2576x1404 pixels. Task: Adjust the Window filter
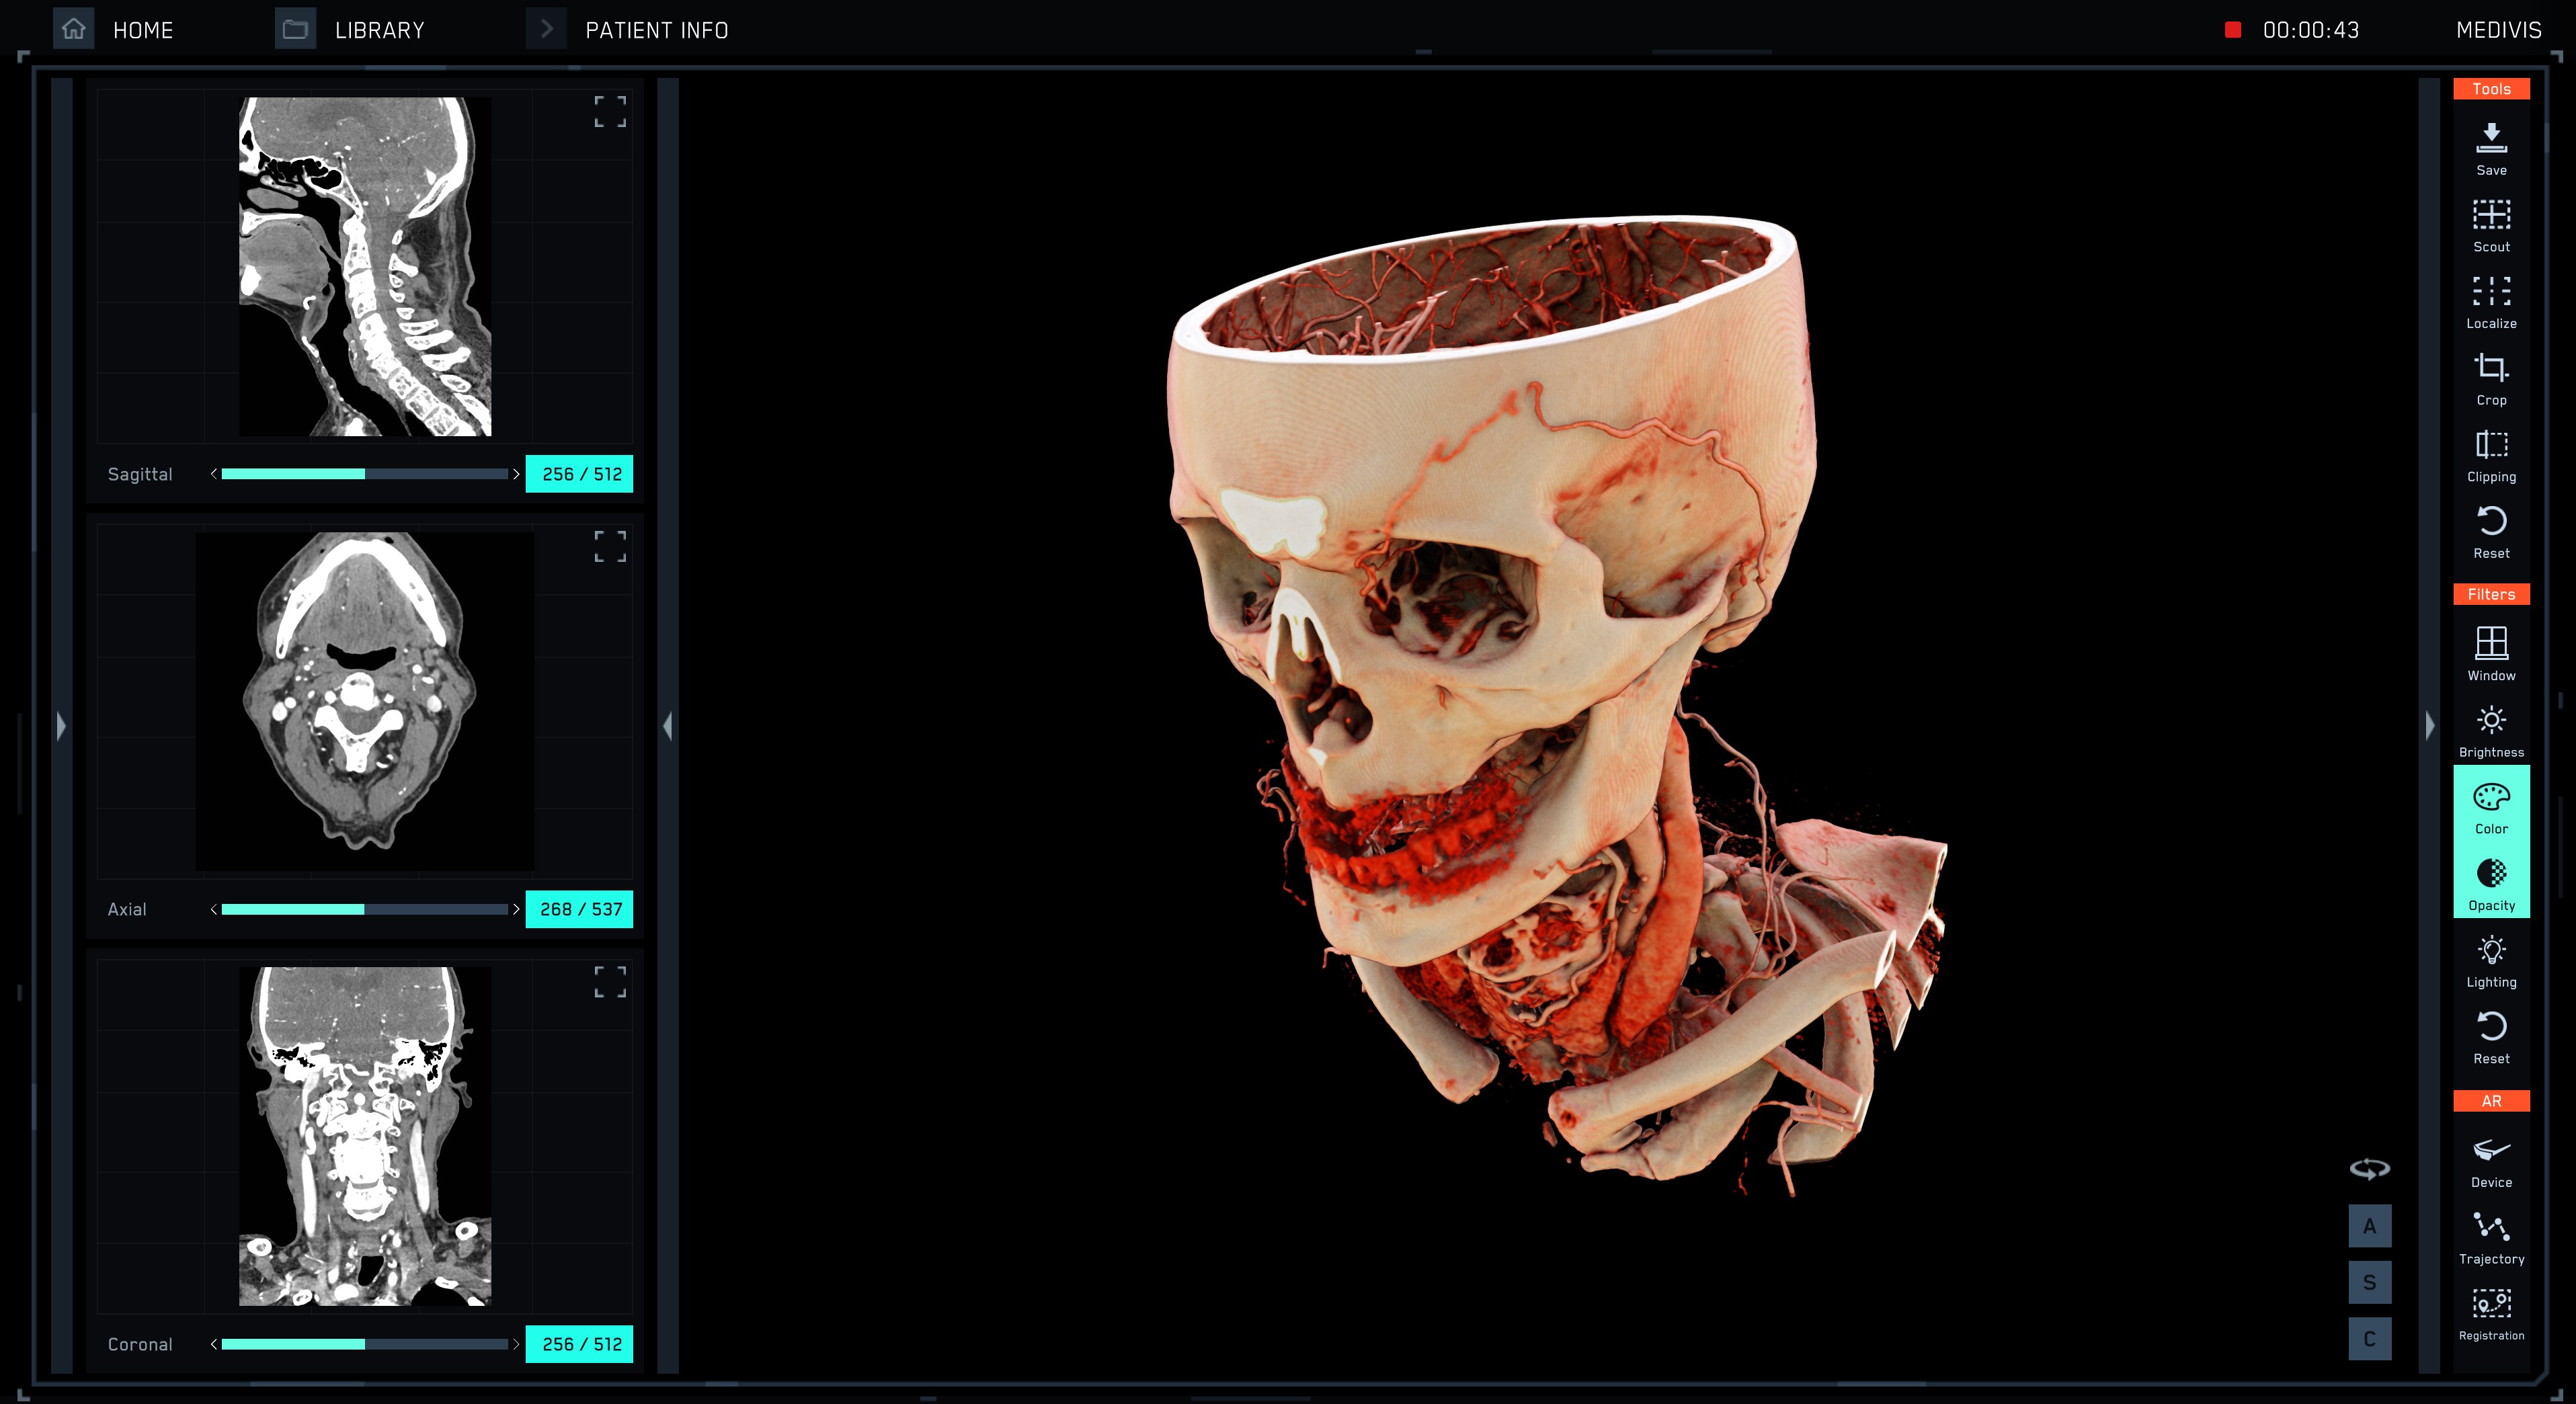tap(2491, 645)
